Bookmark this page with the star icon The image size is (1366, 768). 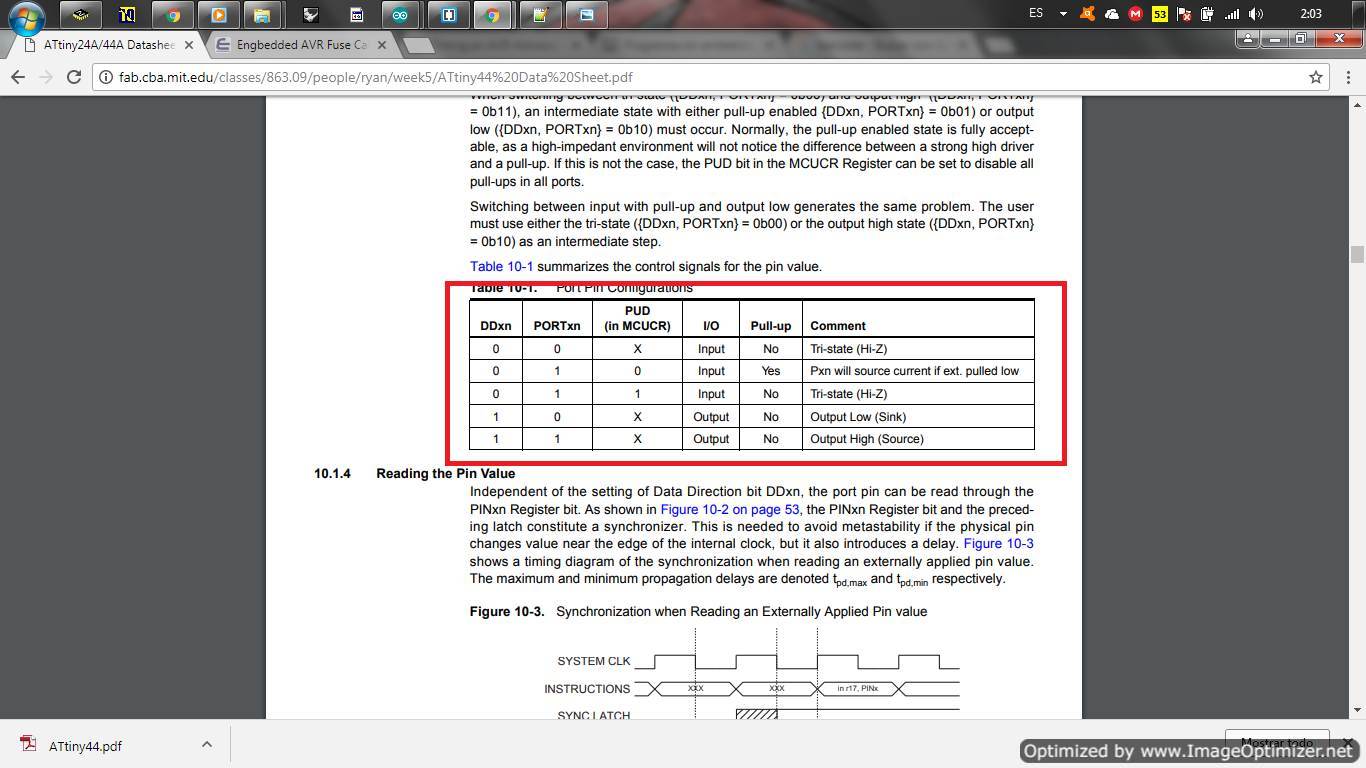pos(1316,77)
